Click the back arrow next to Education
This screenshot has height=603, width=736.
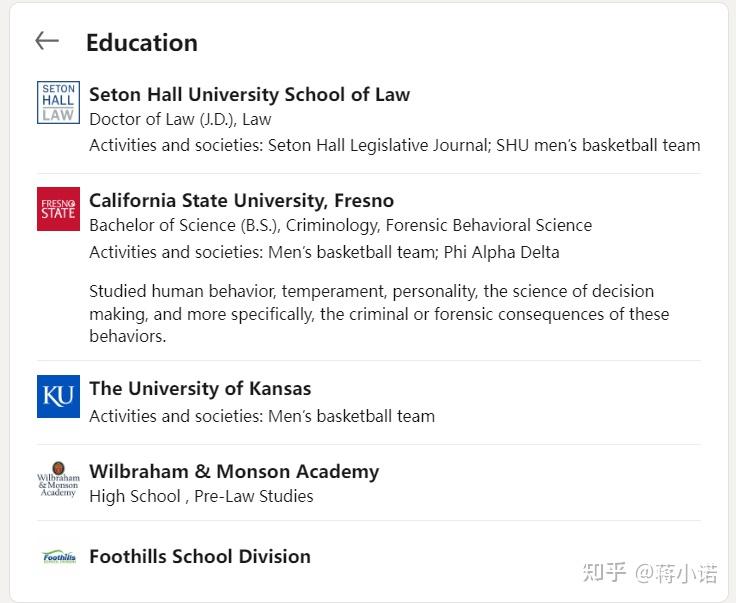point(46,41)
